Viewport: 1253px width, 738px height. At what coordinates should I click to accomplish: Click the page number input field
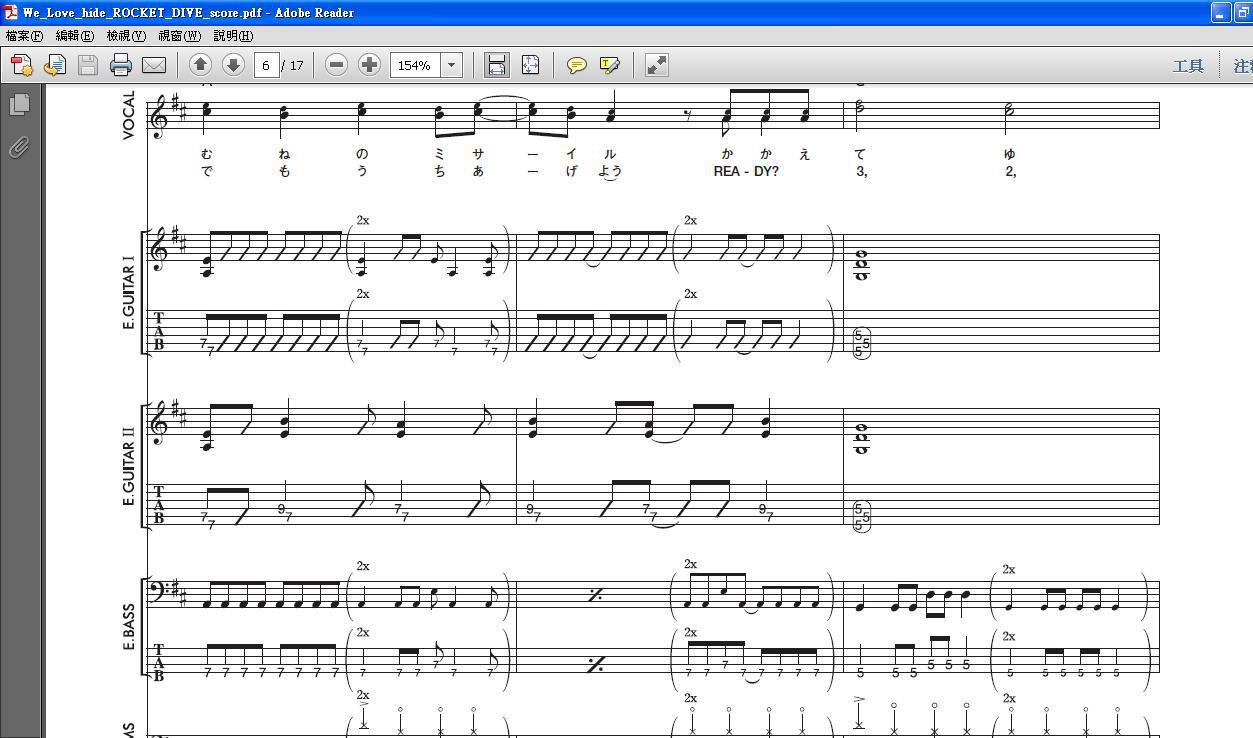pos(266,65)
